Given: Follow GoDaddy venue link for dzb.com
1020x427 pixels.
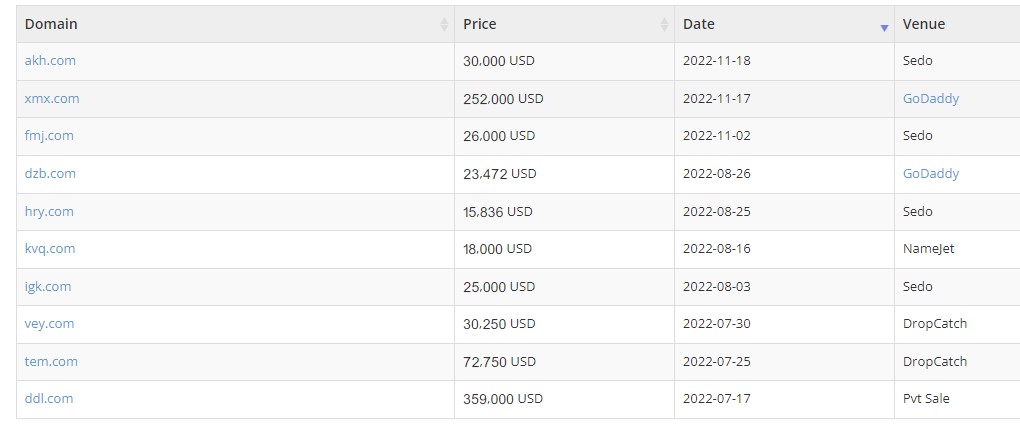Looking at the screenshot, I should pos(931,174).
